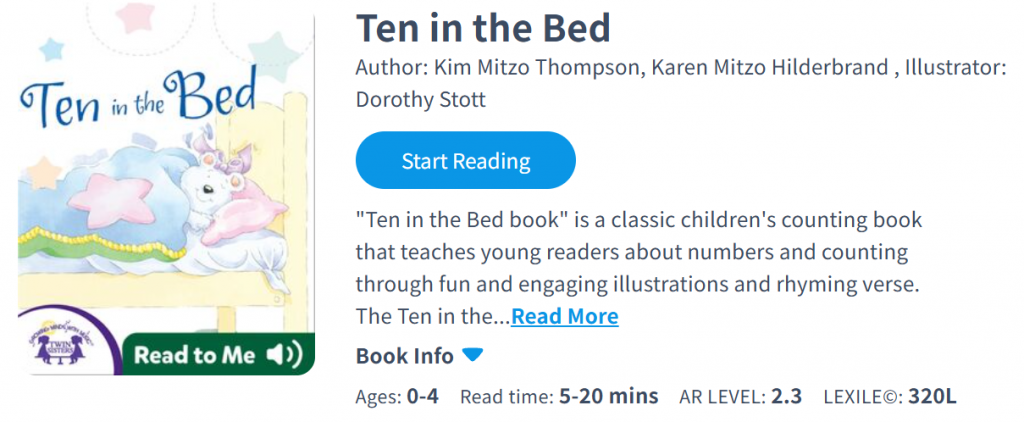
Task: Expand the Book Info section label
Action: point(405,356)
